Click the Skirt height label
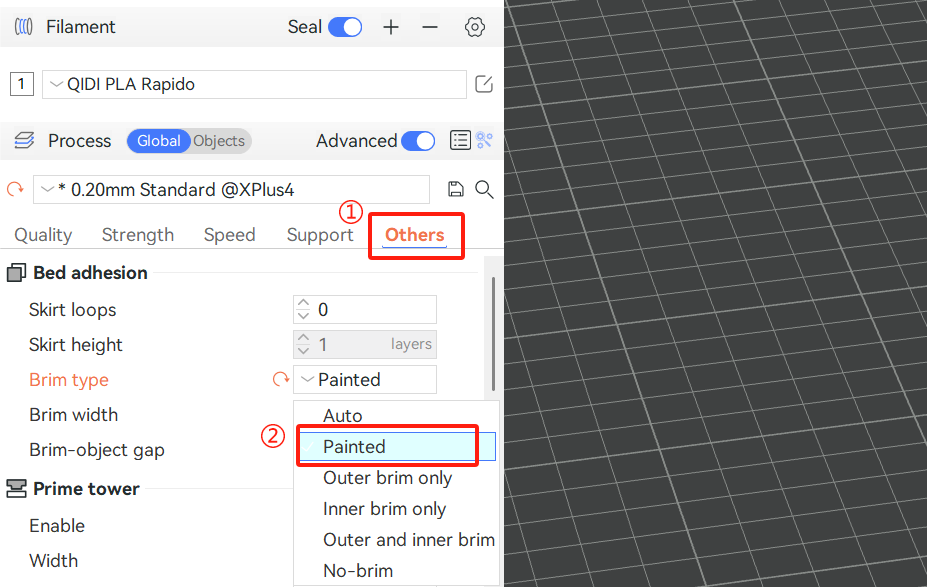 point(76,345)
